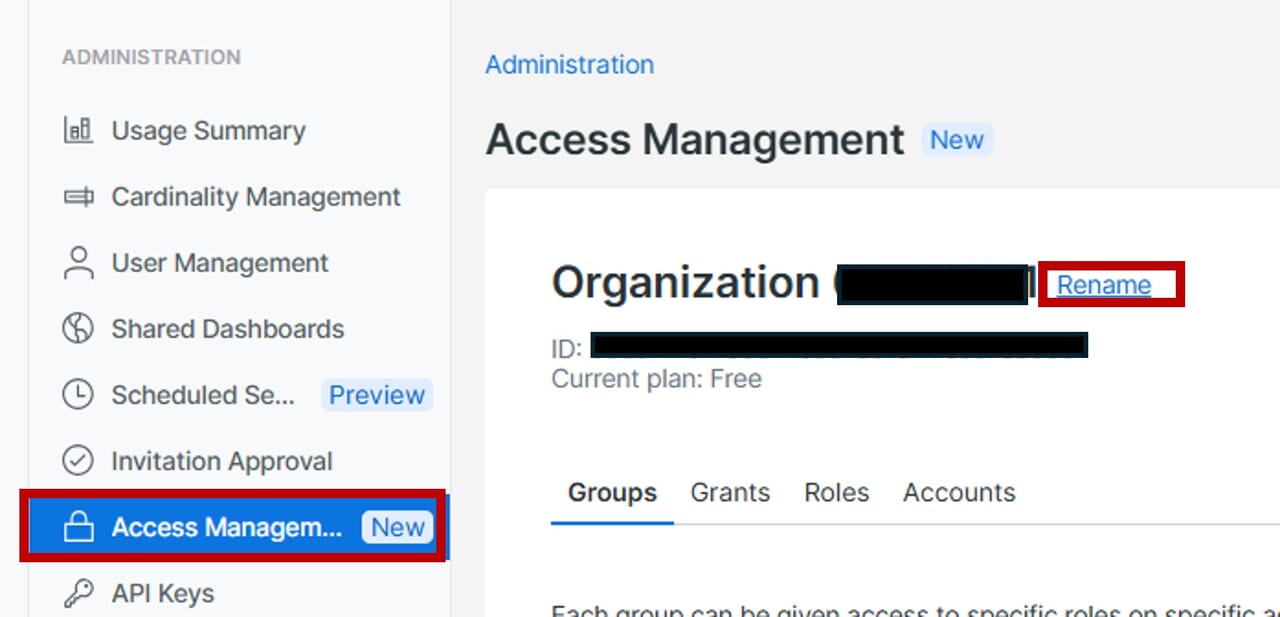Click the Usage Summary bar chart icon
This screenshot has width=1280, height=617.
click(x=78, y=131)
